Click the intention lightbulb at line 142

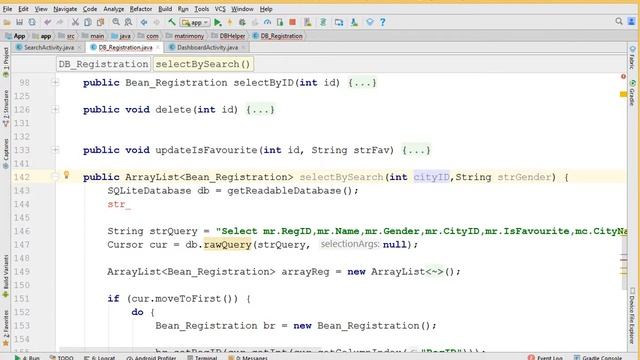click(x=67, y=176)
